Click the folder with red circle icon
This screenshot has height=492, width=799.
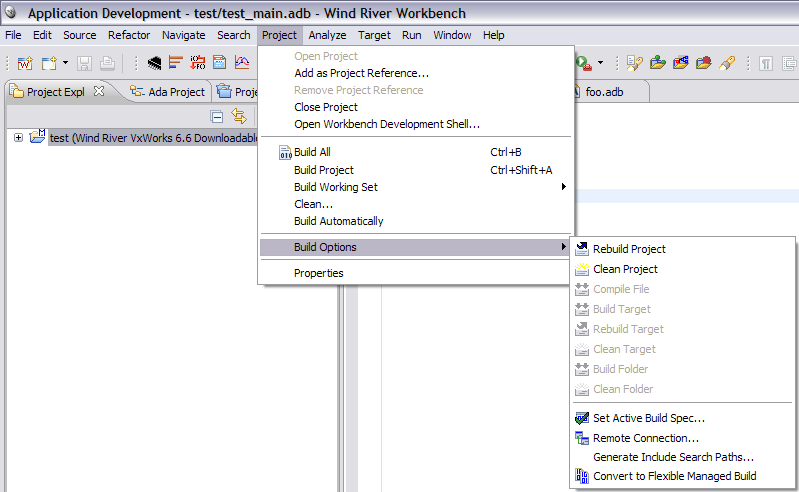(x=704, y=63)
